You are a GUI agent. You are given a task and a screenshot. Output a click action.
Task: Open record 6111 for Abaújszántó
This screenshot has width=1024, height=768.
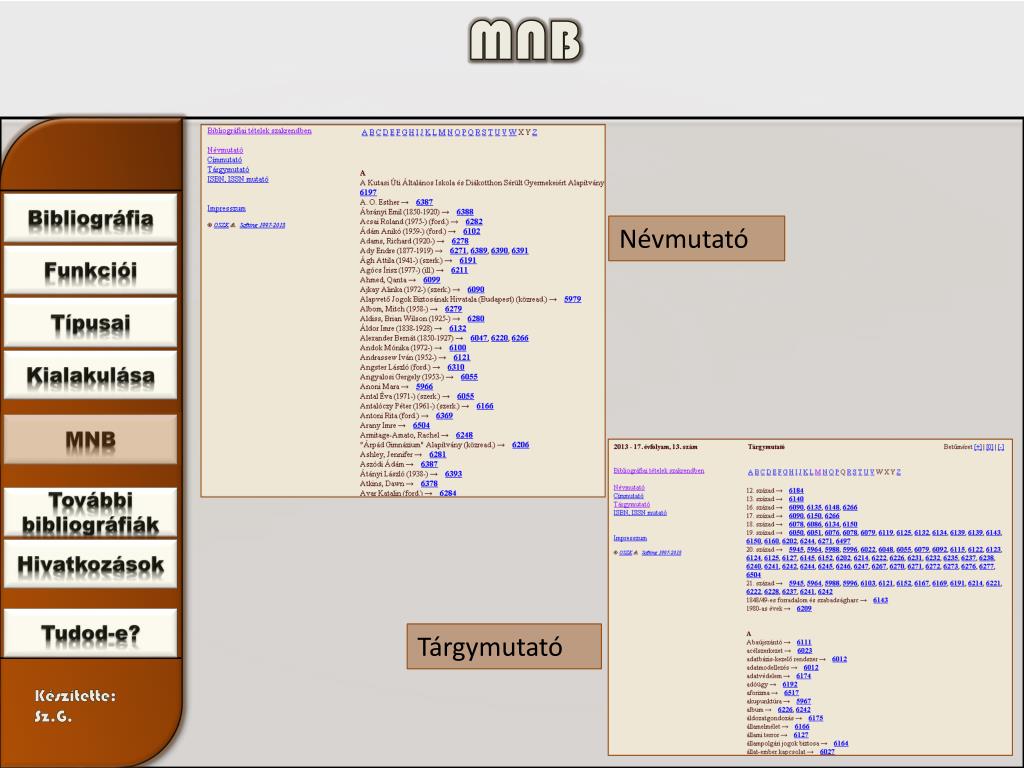(x=803, y=643)
